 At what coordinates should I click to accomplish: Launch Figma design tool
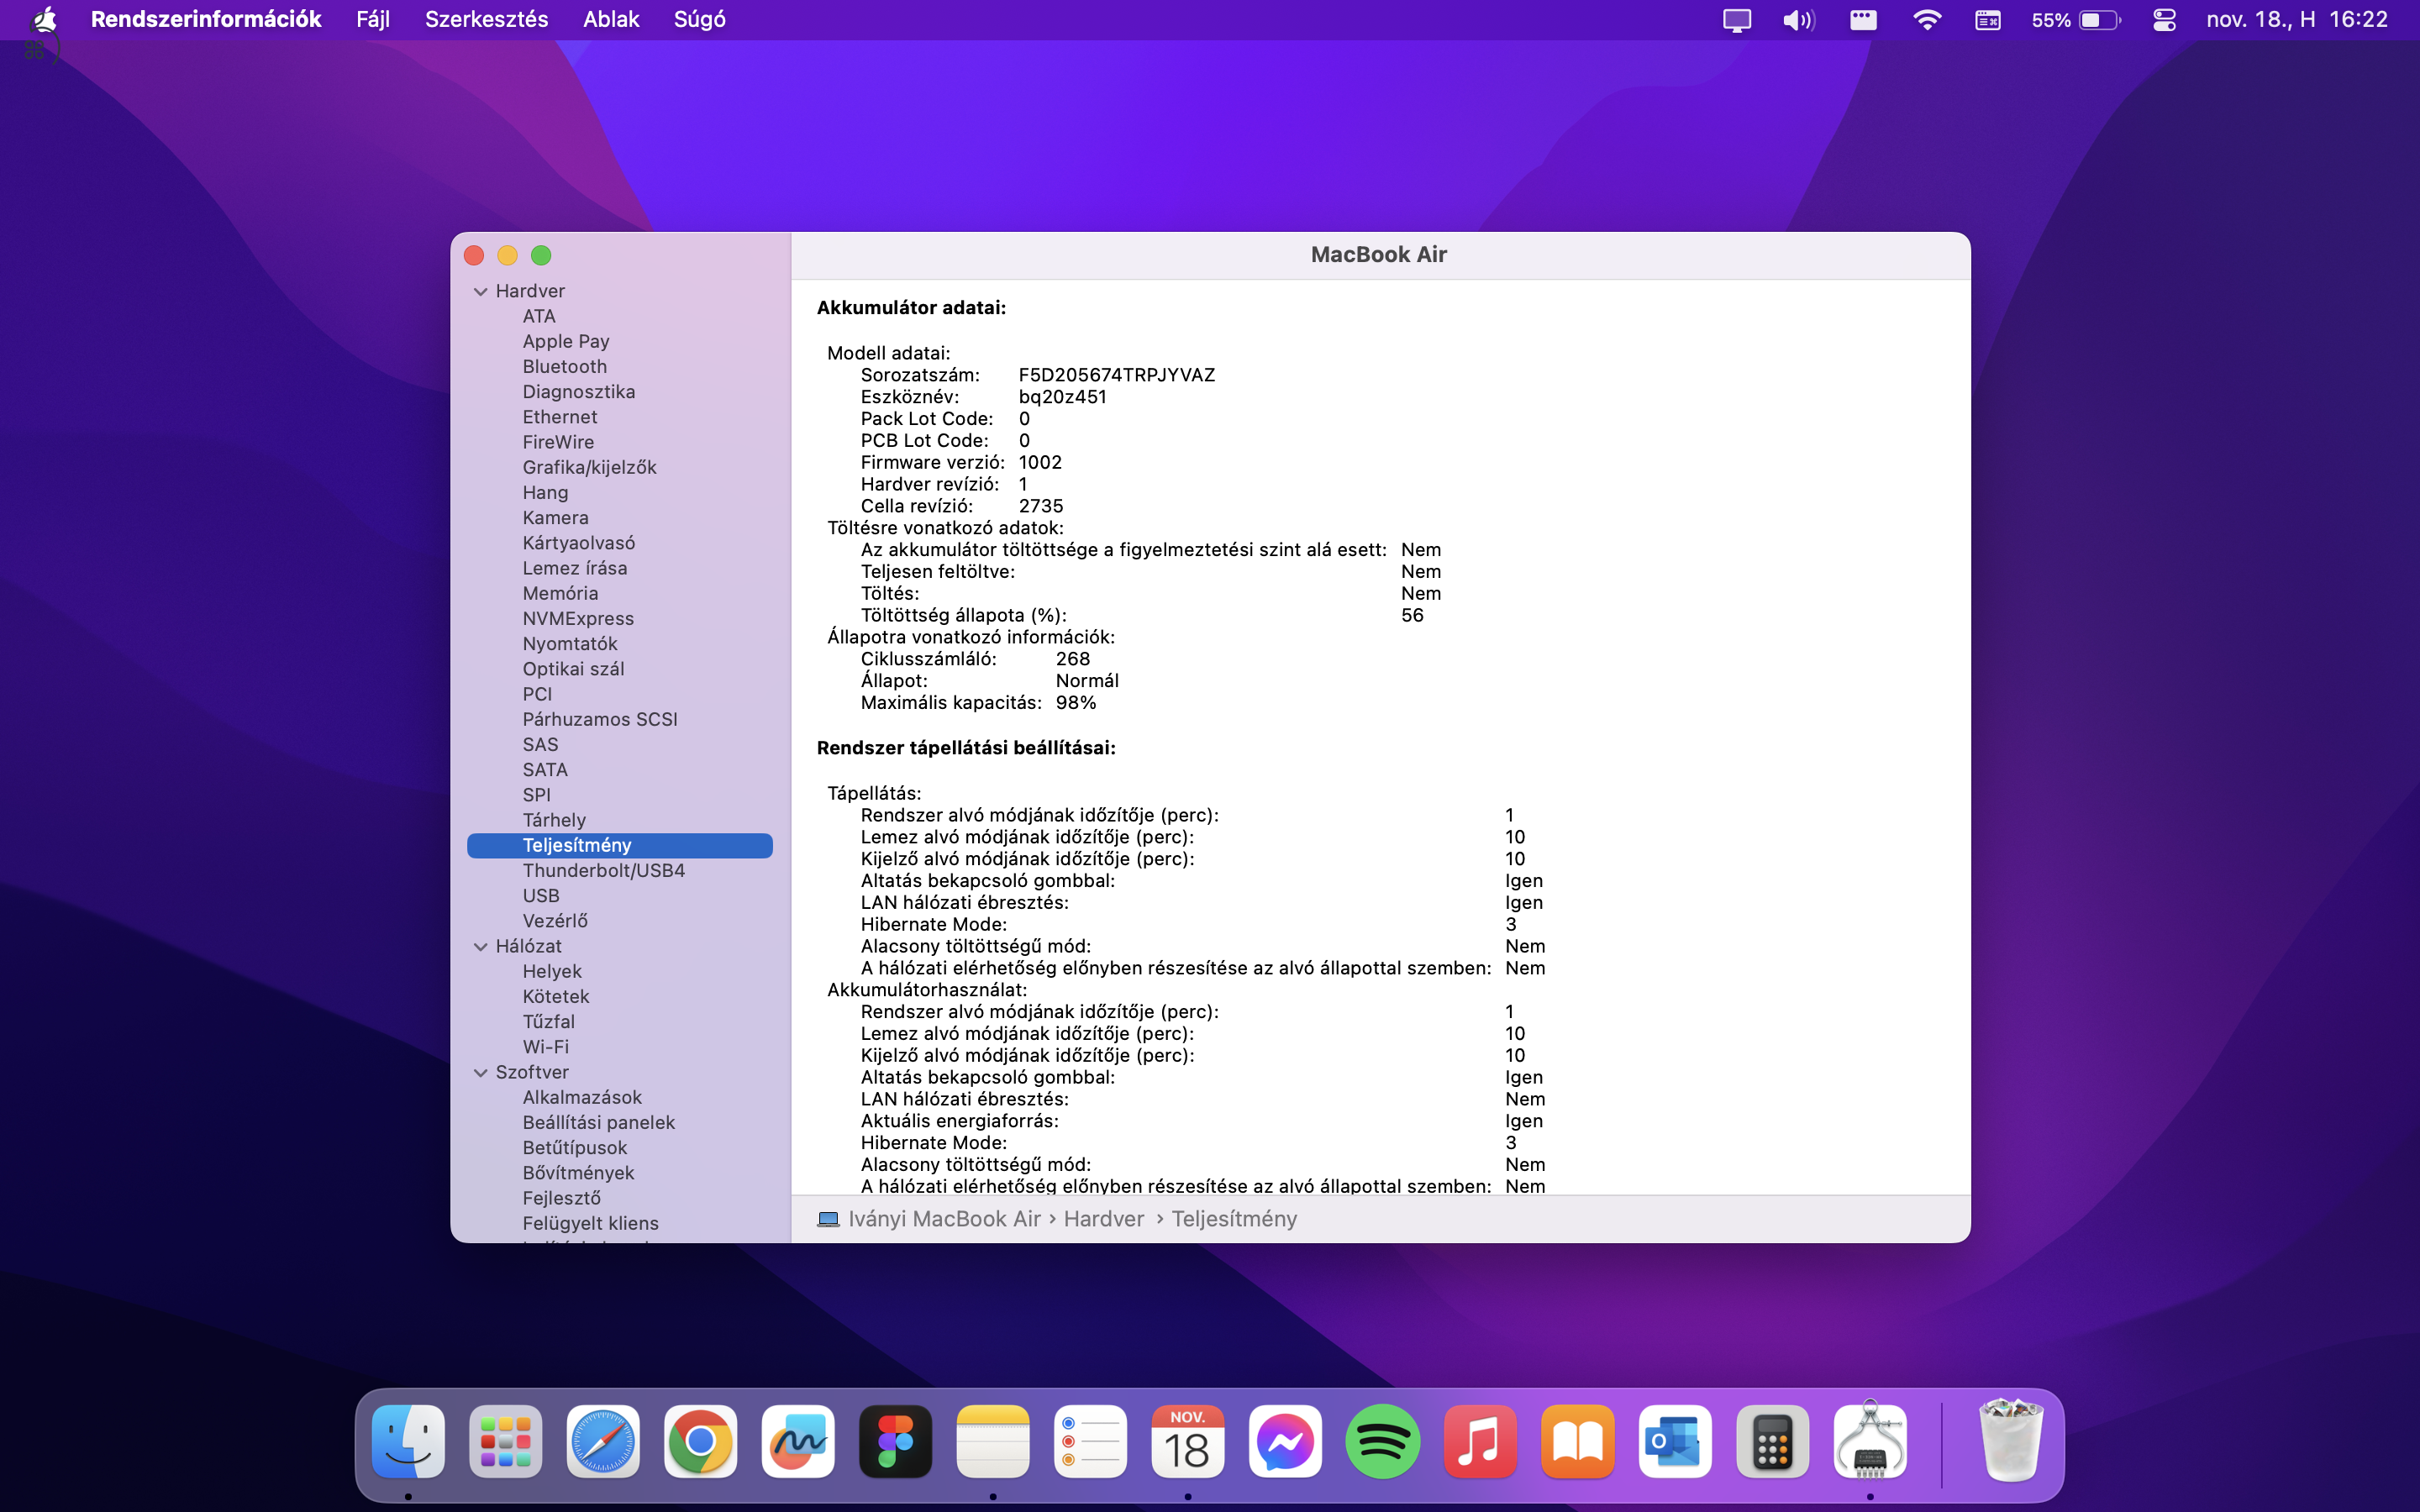click(x=896, y=1442)
